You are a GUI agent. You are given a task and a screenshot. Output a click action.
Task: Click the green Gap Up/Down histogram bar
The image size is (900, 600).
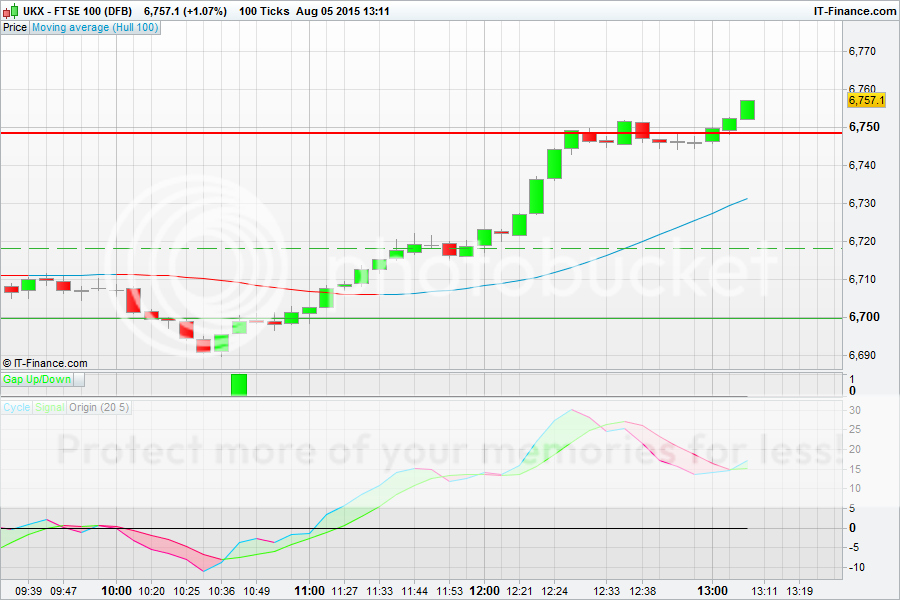pos(239,385)
